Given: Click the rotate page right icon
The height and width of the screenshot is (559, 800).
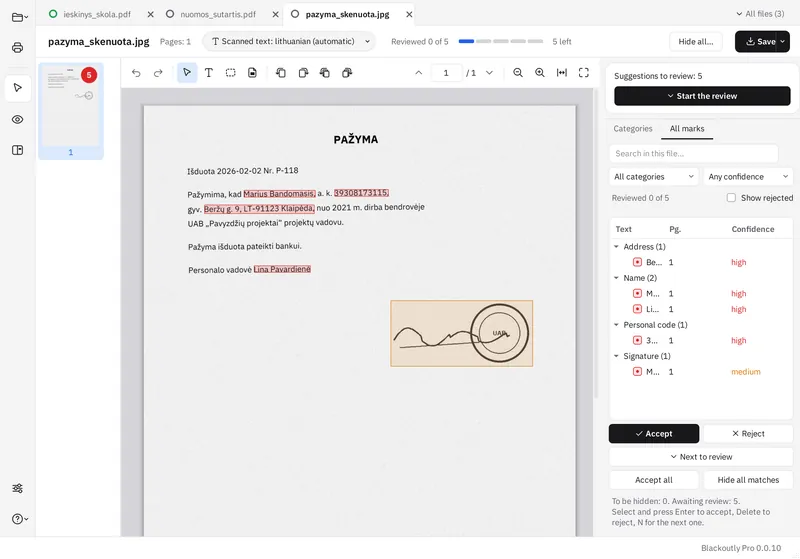Looking at the screenshot, I should click(303, 73).
